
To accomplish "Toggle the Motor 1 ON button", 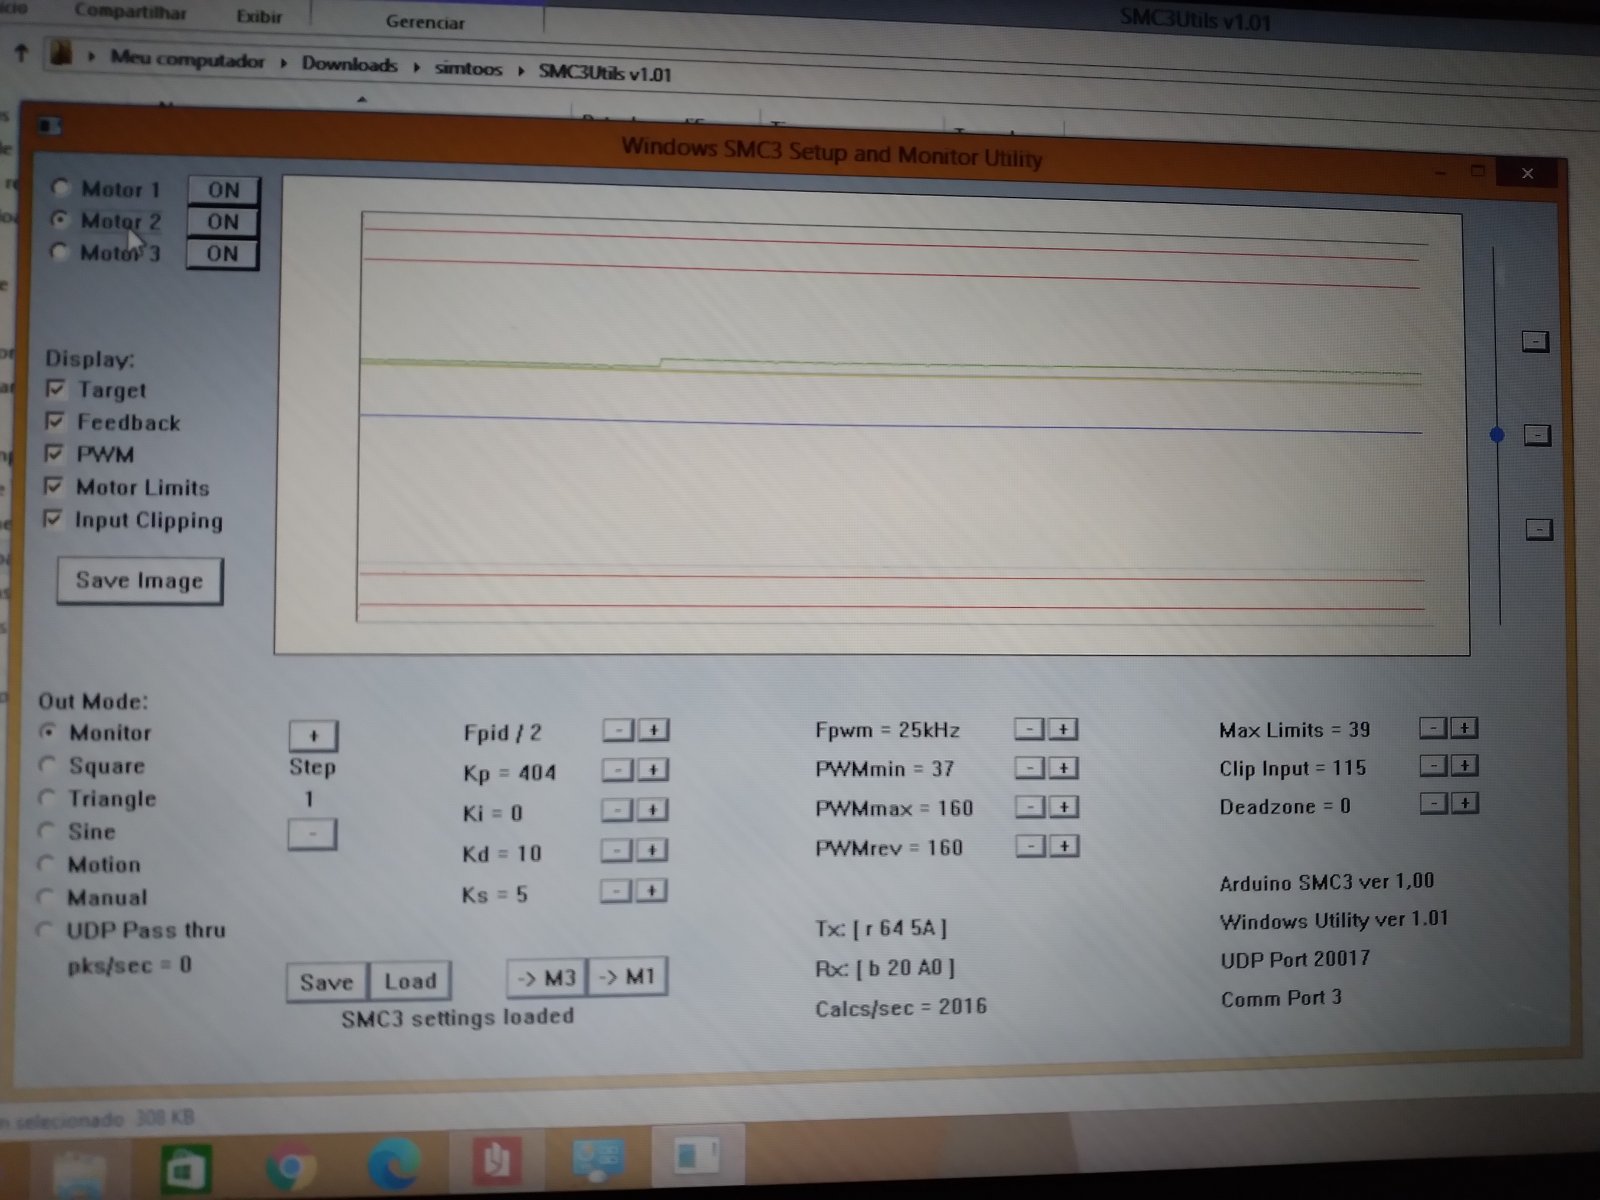I will pos(223,190).
